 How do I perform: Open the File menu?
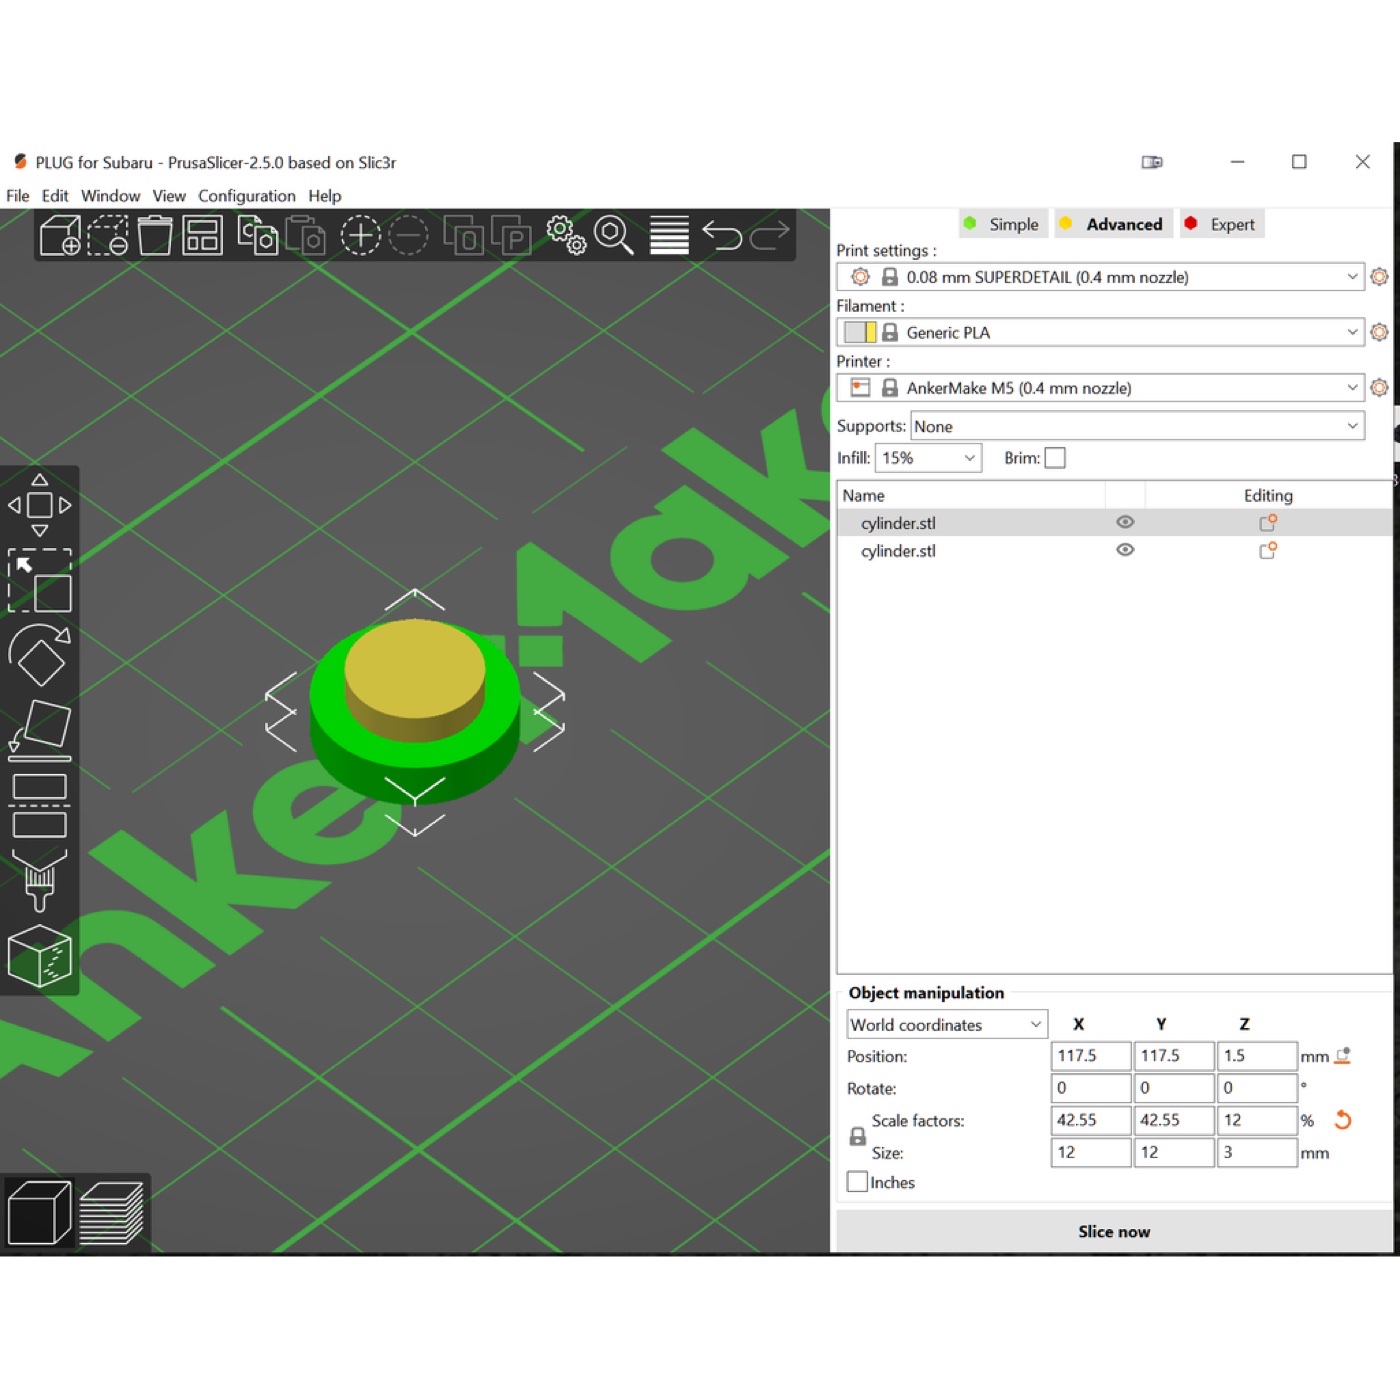(18, 196)
